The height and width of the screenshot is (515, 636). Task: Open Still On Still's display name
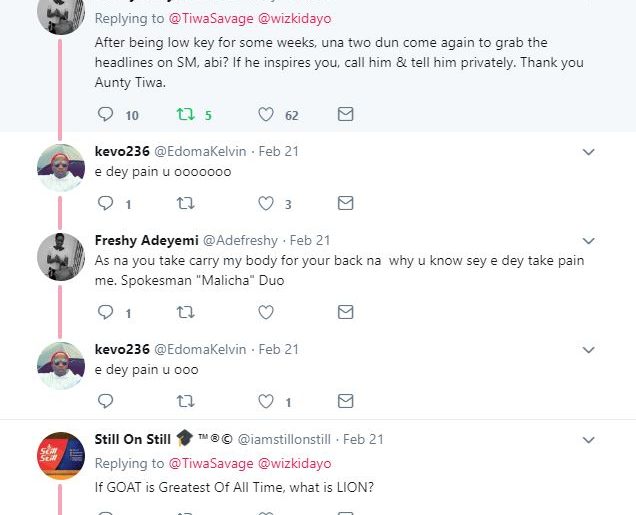132,439
